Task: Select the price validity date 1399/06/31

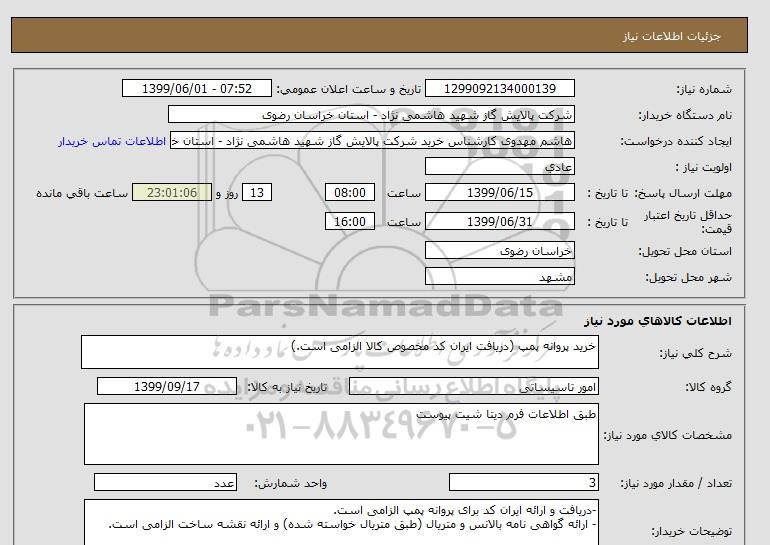Action: point(499,221)
